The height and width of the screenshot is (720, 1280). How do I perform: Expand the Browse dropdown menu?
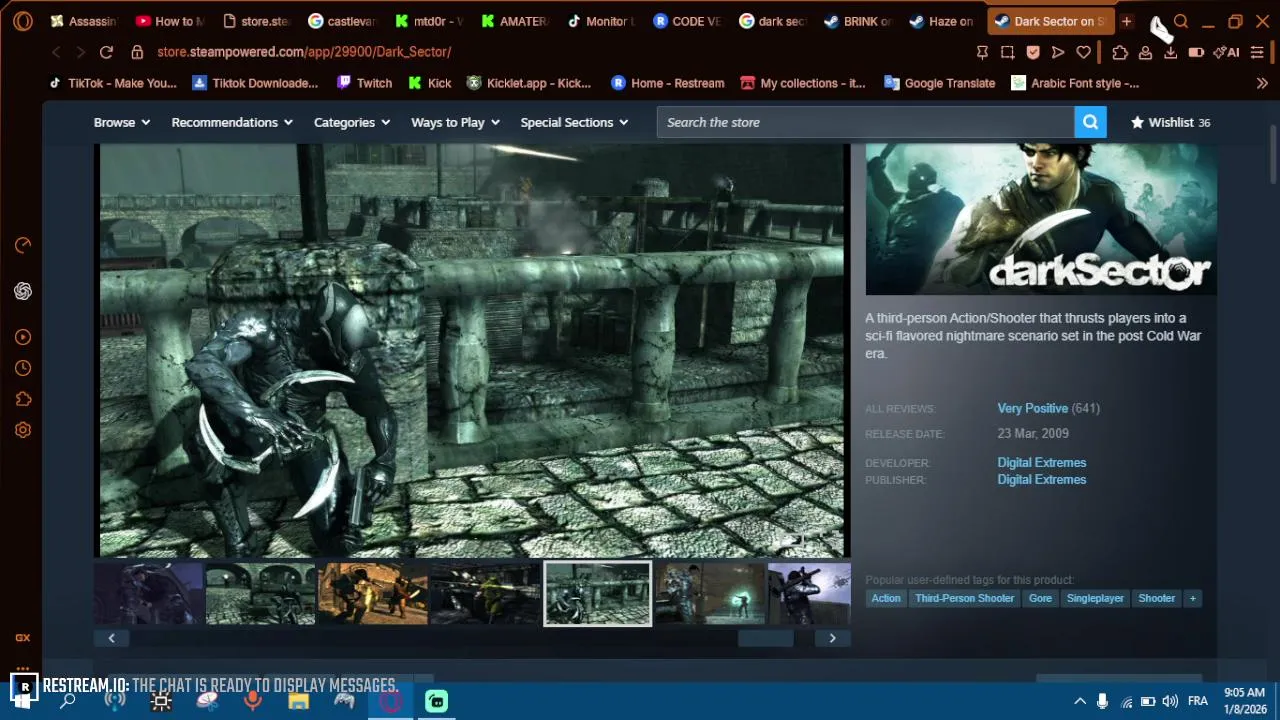(122, 122)
